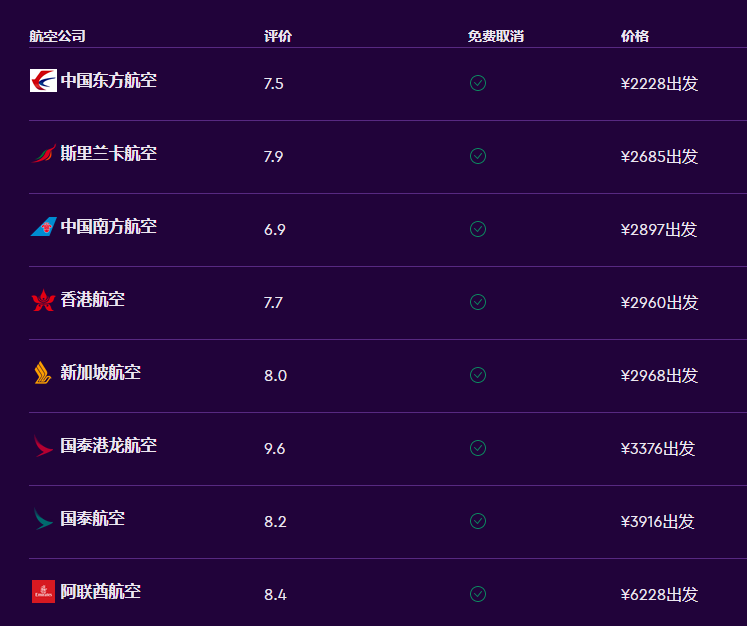747x626 pixels.
Task: Click free-cancellation checkmark for 斯里兰卡航空
Action: (478, 156)
